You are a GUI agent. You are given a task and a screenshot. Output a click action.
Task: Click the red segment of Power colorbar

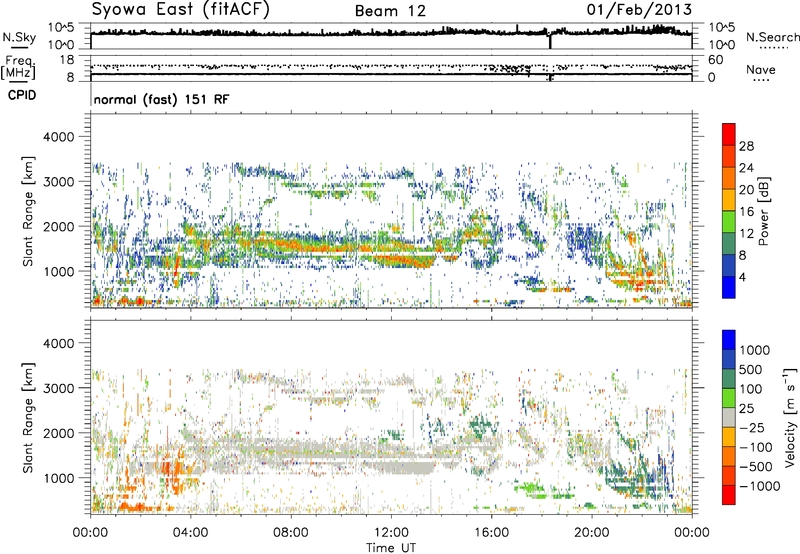click(x=729, y=135)
